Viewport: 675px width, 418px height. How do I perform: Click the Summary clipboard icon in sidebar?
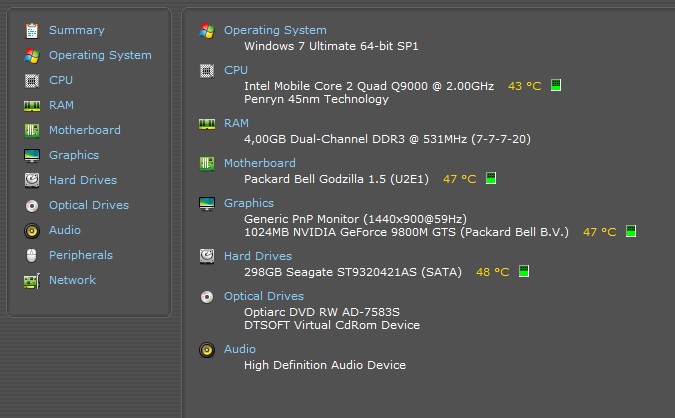[32, 31]
